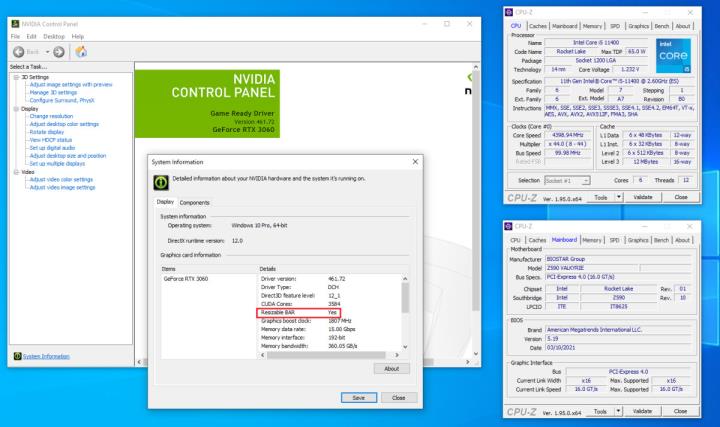The image size is (720, 427).
Task: Open Set up multiple displays
Action: 57,163
